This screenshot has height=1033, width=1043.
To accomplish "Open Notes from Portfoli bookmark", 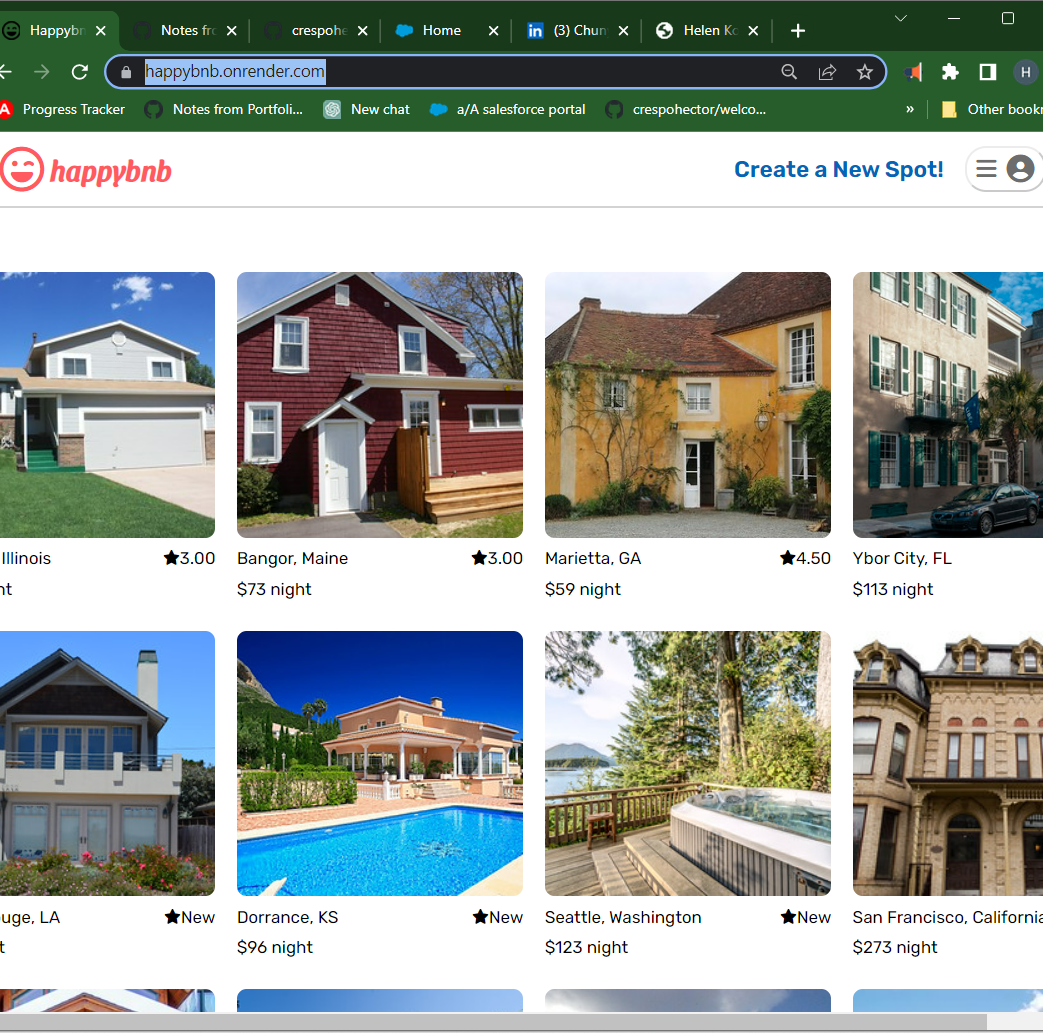I will [224, 109].
